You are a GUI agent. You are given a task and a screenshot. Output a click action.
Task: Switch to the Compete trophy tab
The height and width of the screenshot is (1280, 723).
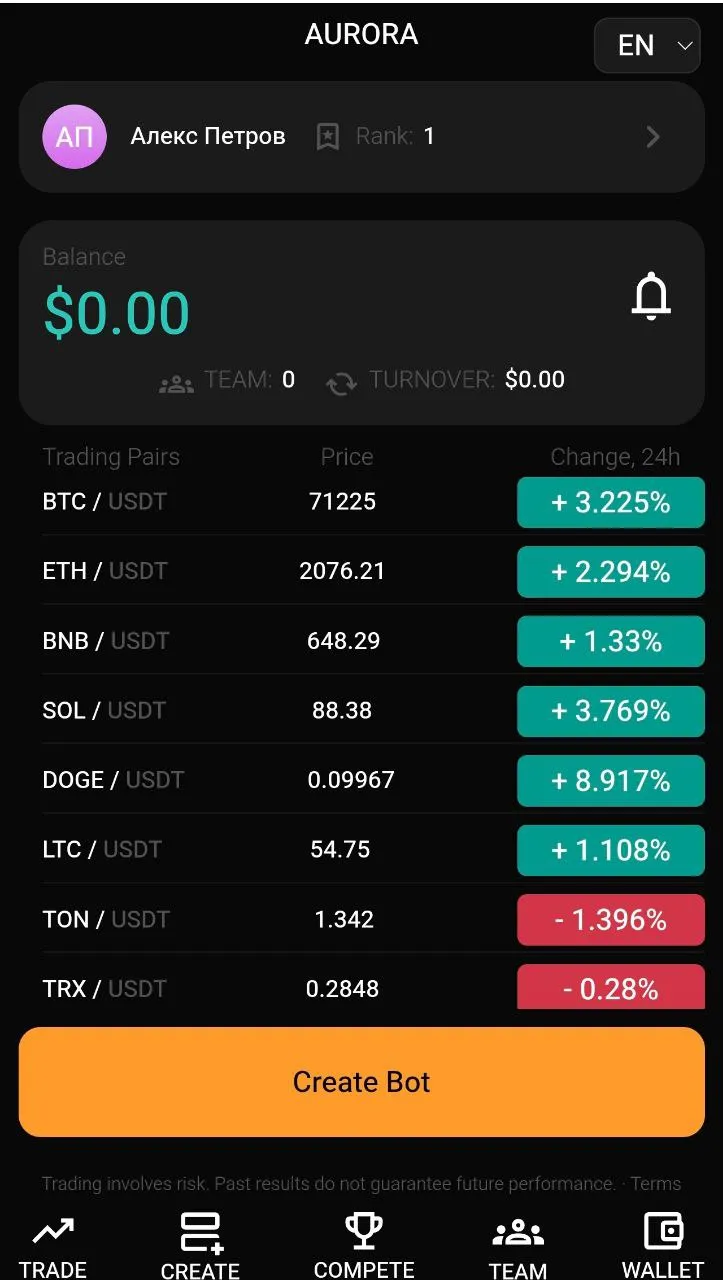click(364, 1245)
